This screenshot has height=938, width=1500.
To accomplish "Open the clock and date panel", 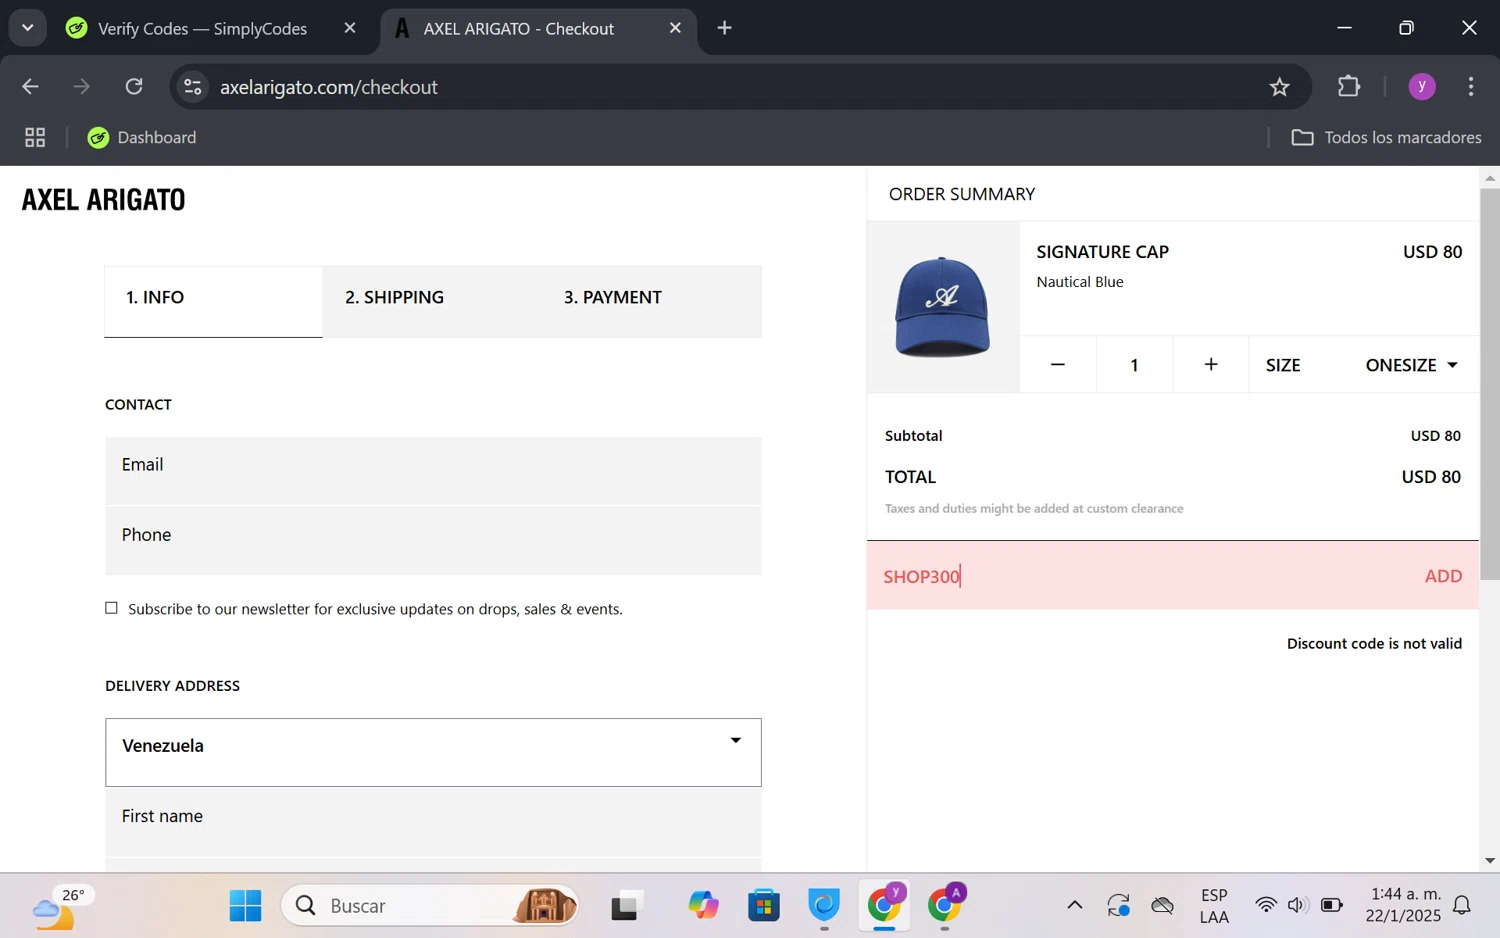I will (x=1403, y=906).
